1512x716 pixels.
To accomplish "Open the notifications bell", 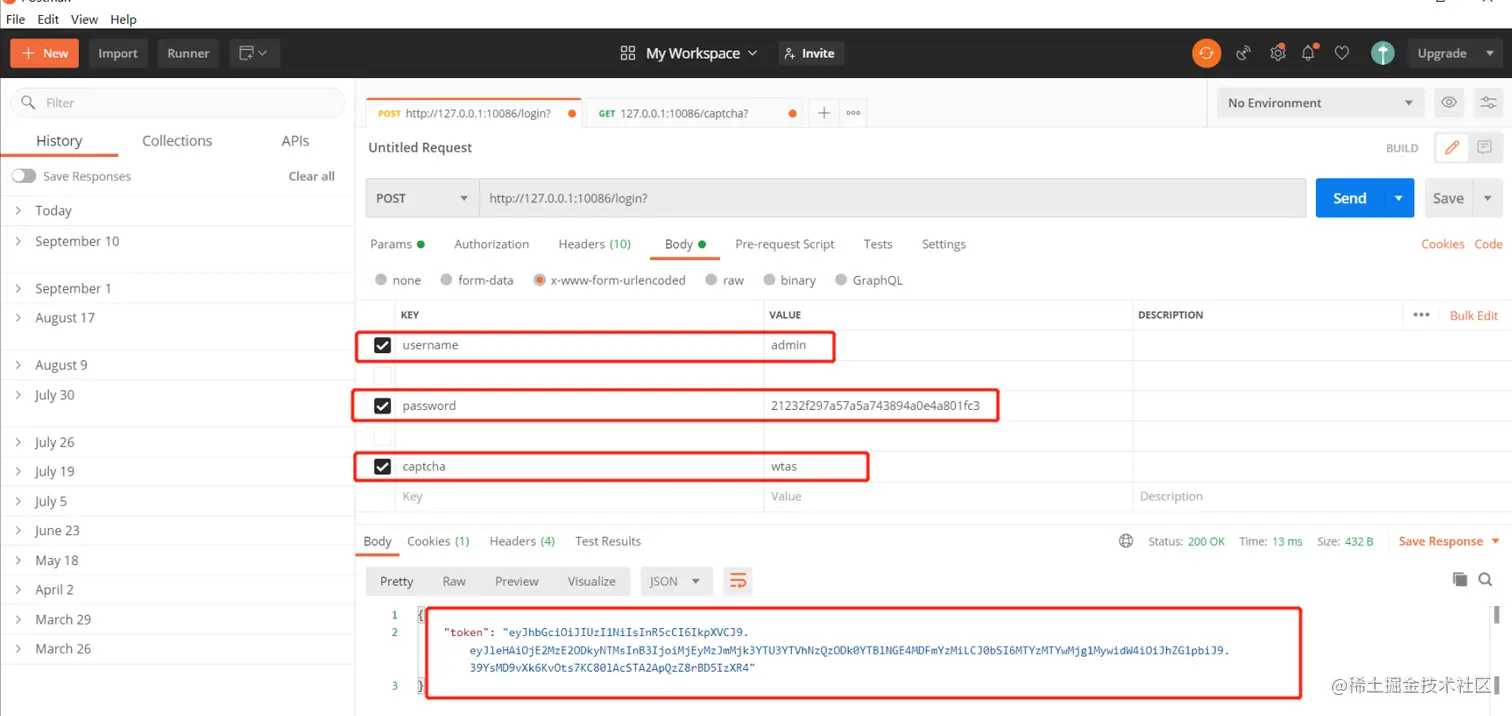I will 1308,53.
